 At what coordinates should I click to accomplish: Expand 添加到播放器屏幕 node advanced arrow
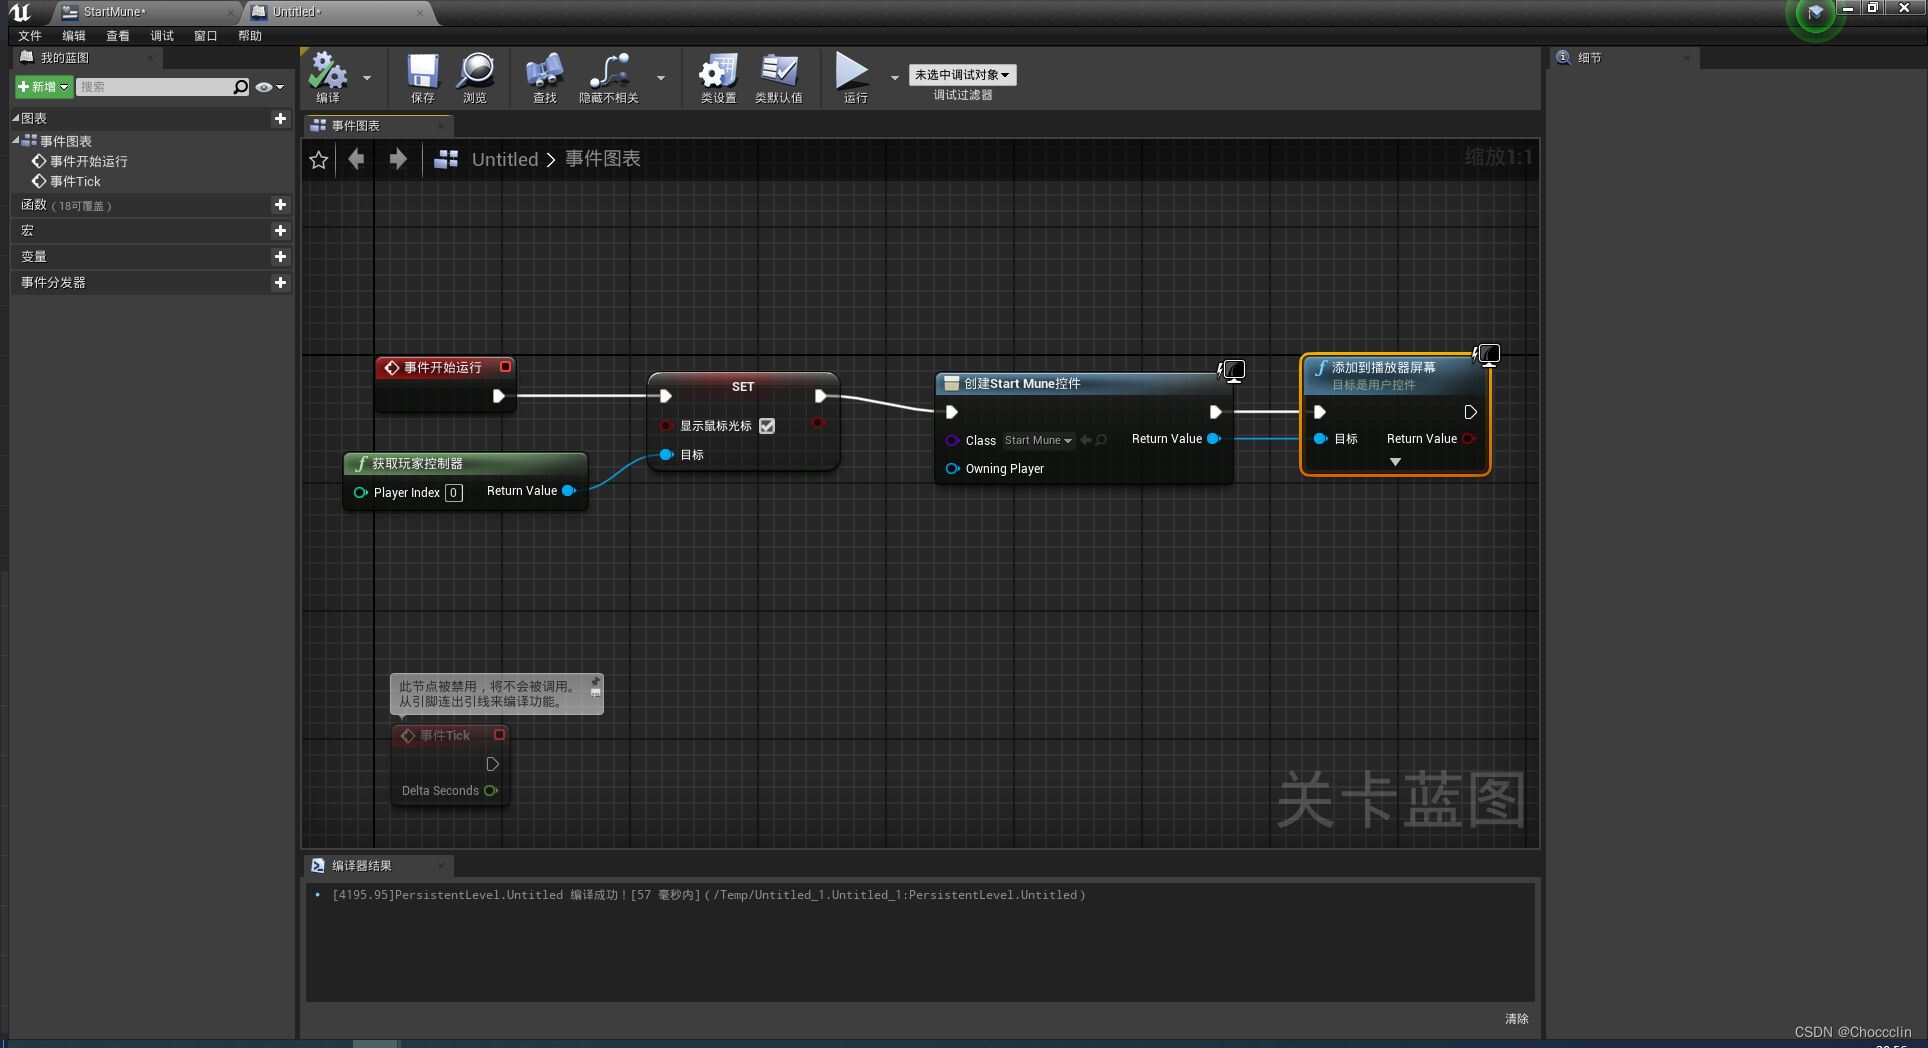click(1395, 462)
